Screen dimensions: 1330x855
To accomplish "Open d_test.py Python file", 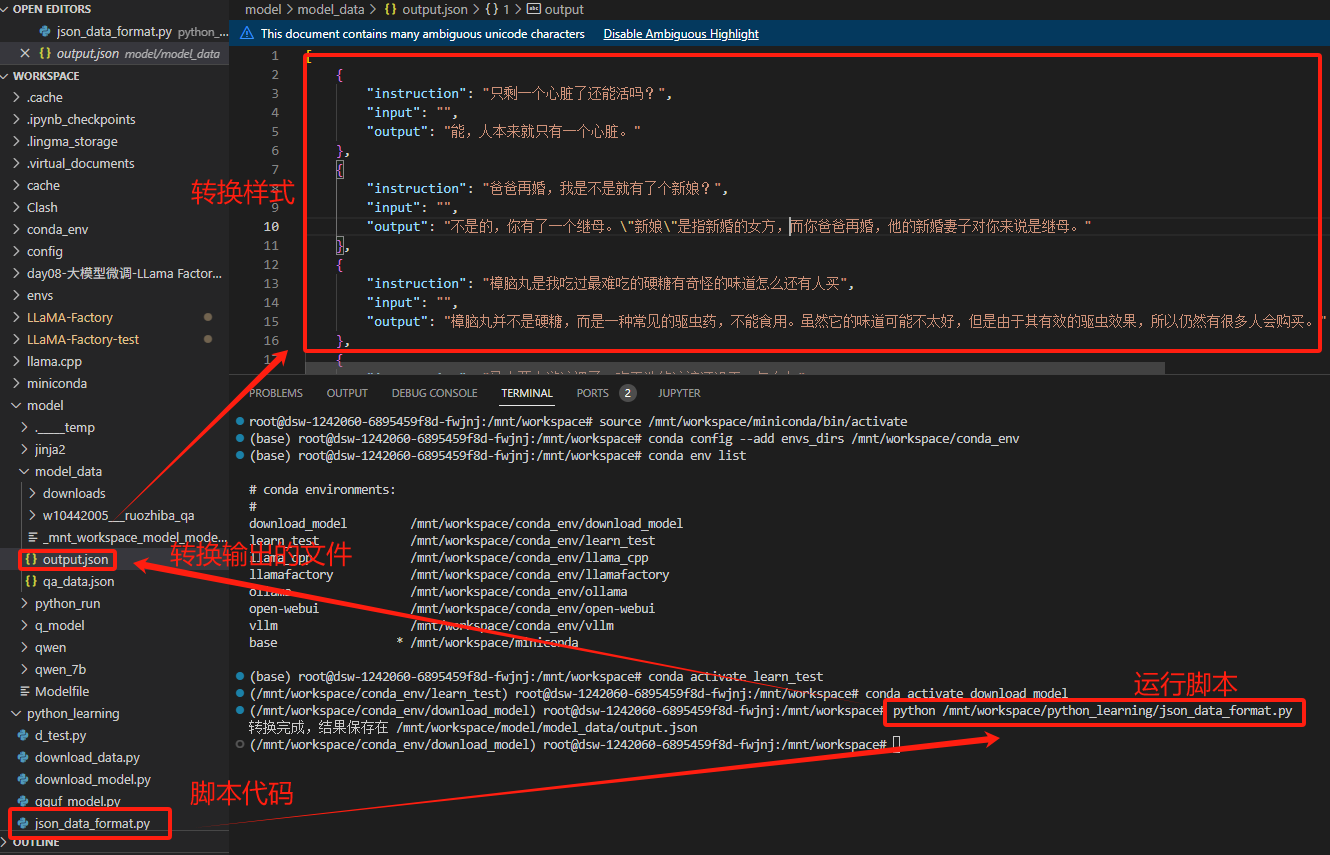I will [x=60, y=735].
